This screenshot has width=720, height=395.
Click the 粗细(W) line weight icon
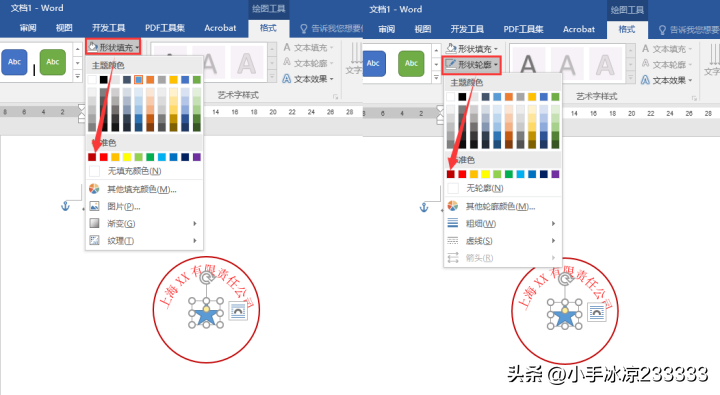453,223
